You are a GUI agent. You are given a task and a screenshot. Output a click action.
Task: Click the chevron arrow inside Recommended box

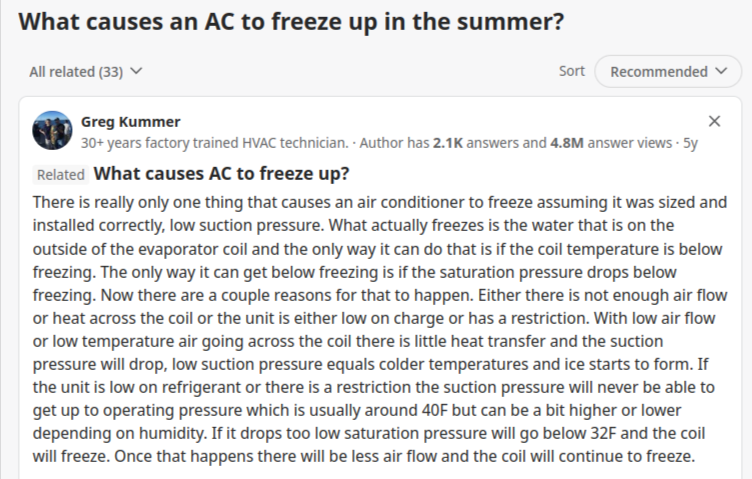[x=721, y=71]
